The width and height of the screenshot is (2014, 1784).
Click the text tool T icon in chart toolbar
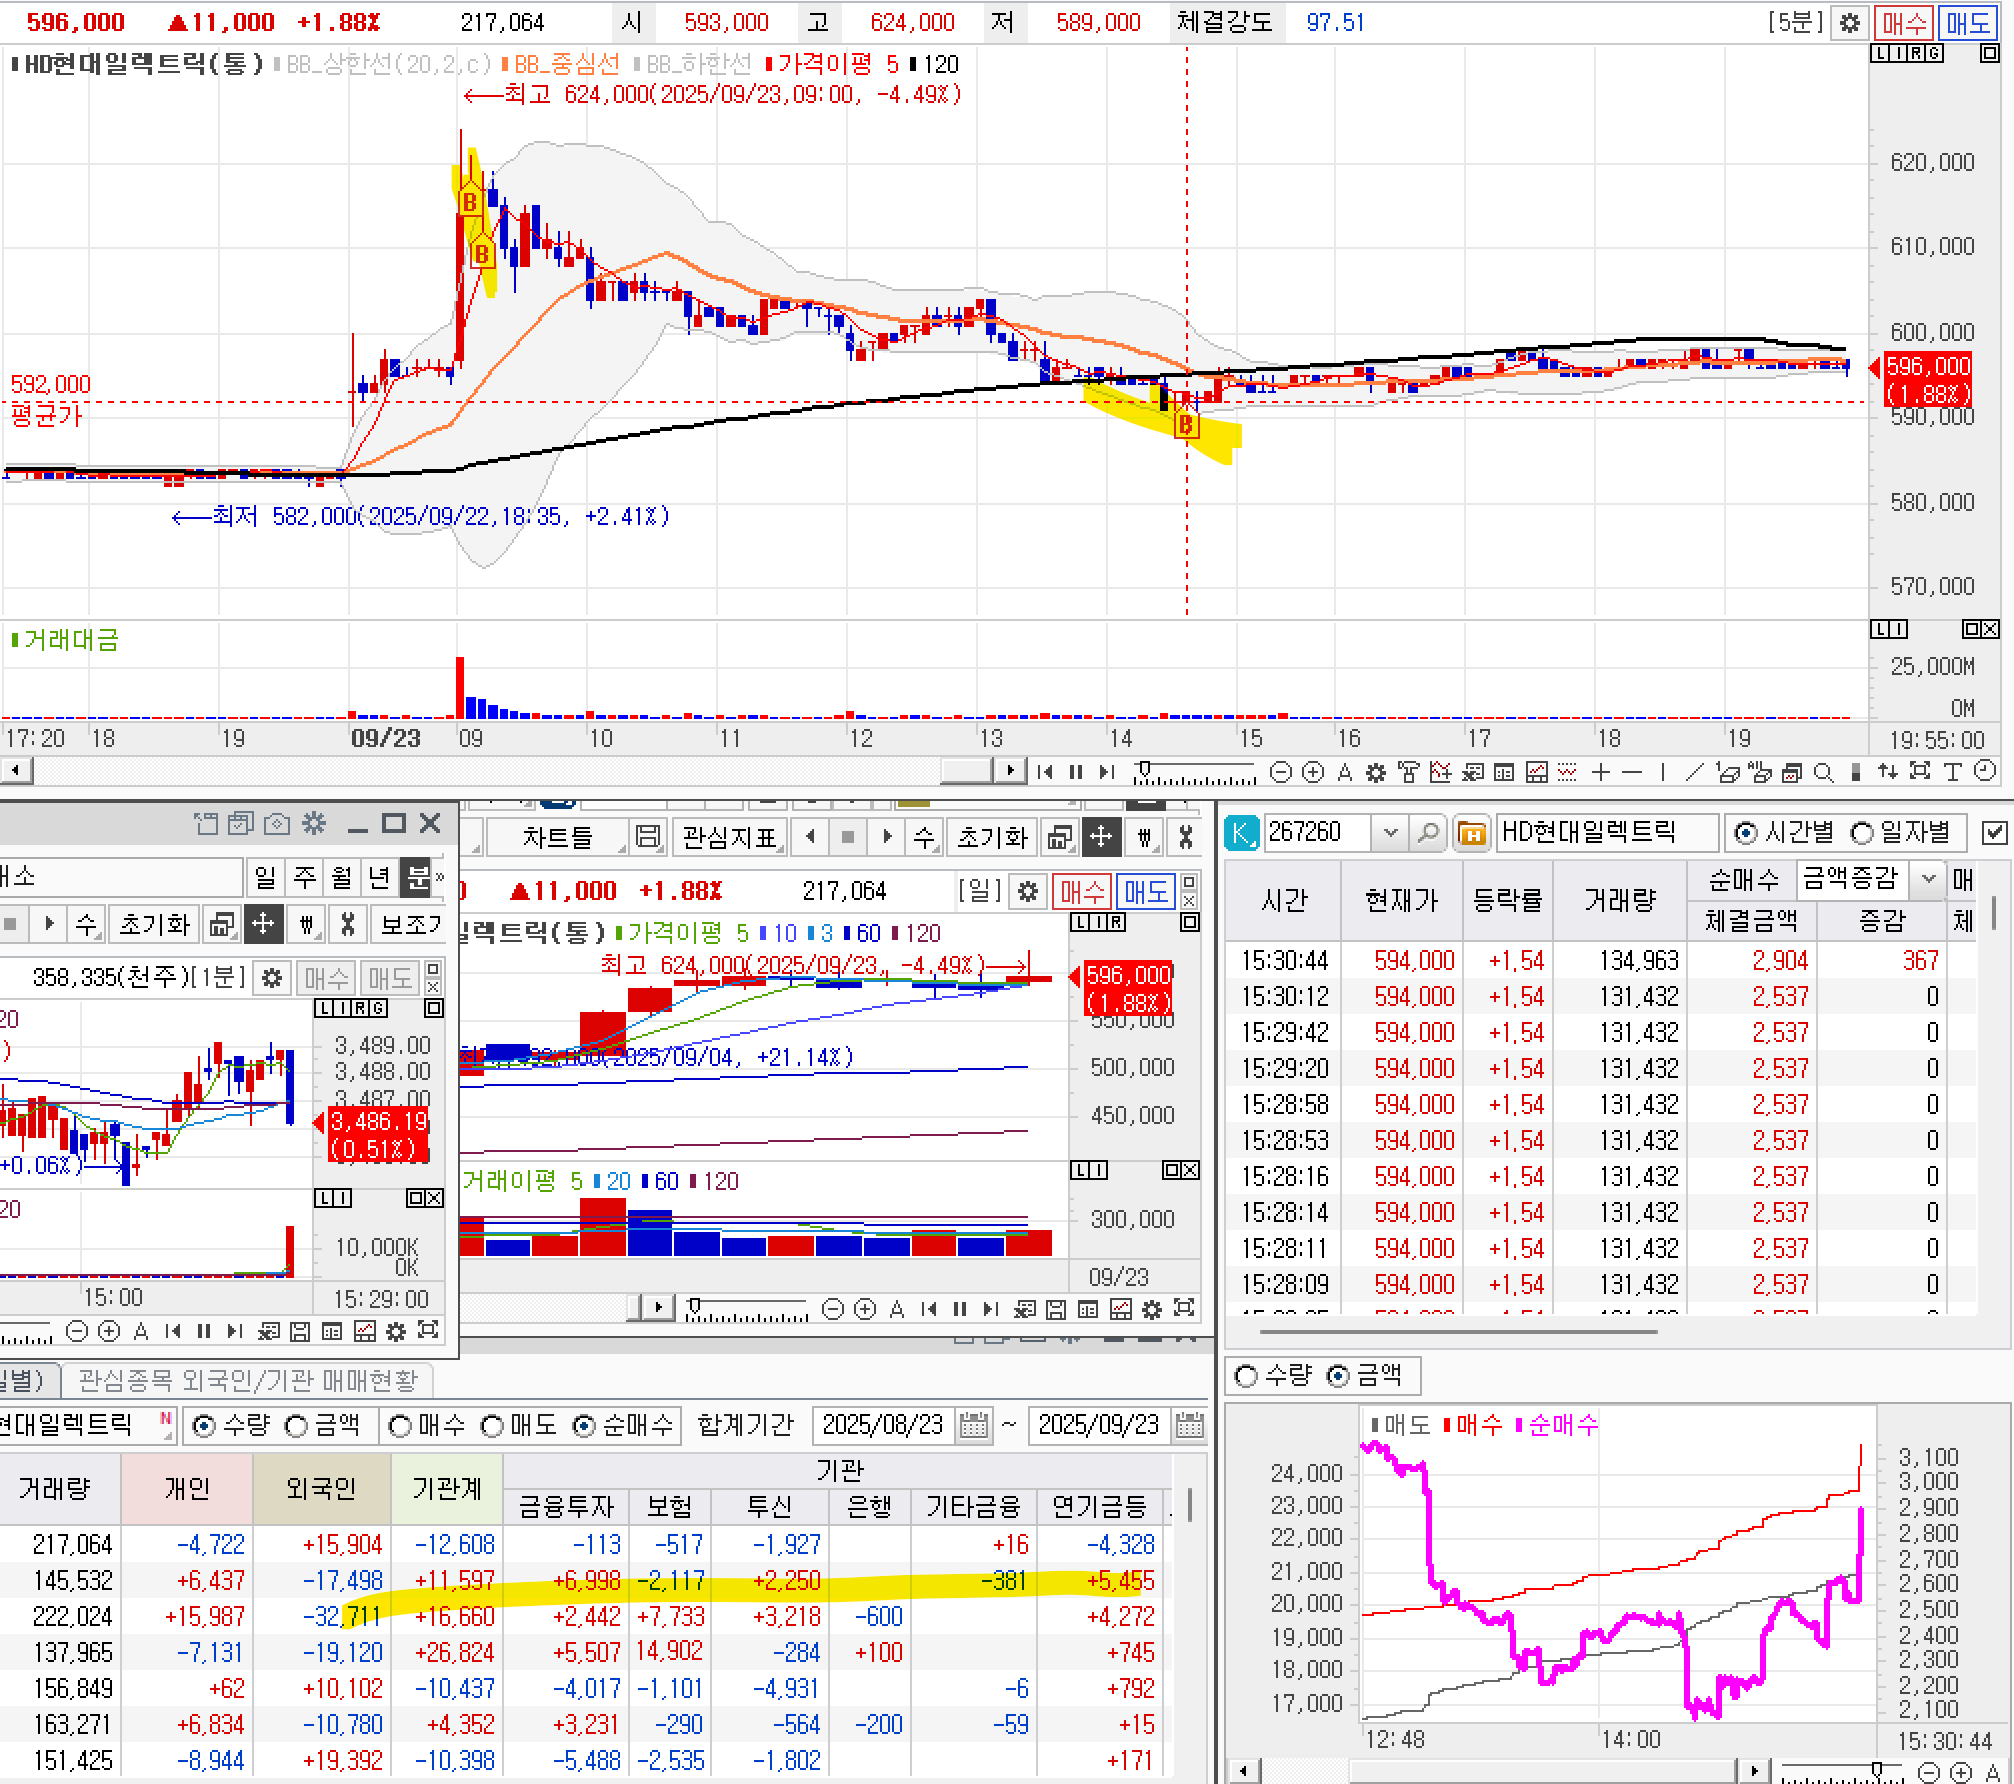tap(1952, 772)
